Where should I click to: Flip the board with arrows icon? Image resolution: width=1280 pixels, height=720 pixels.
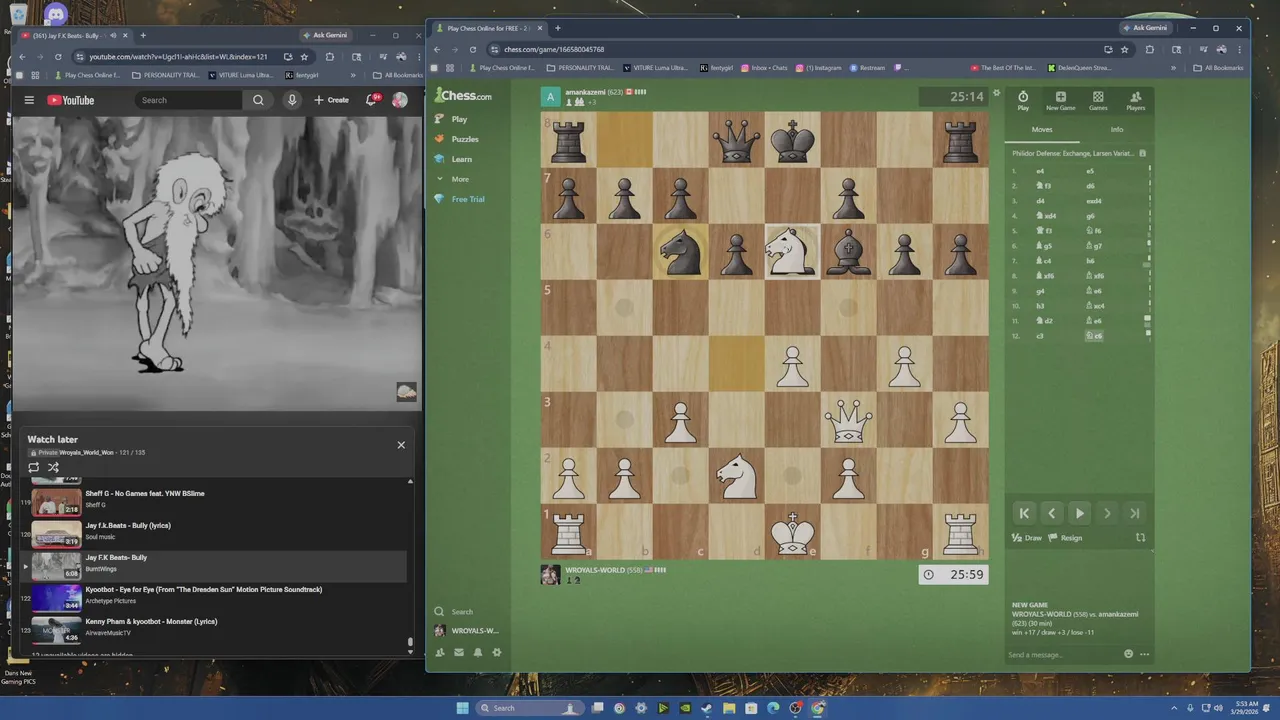tap(1141, 538)
